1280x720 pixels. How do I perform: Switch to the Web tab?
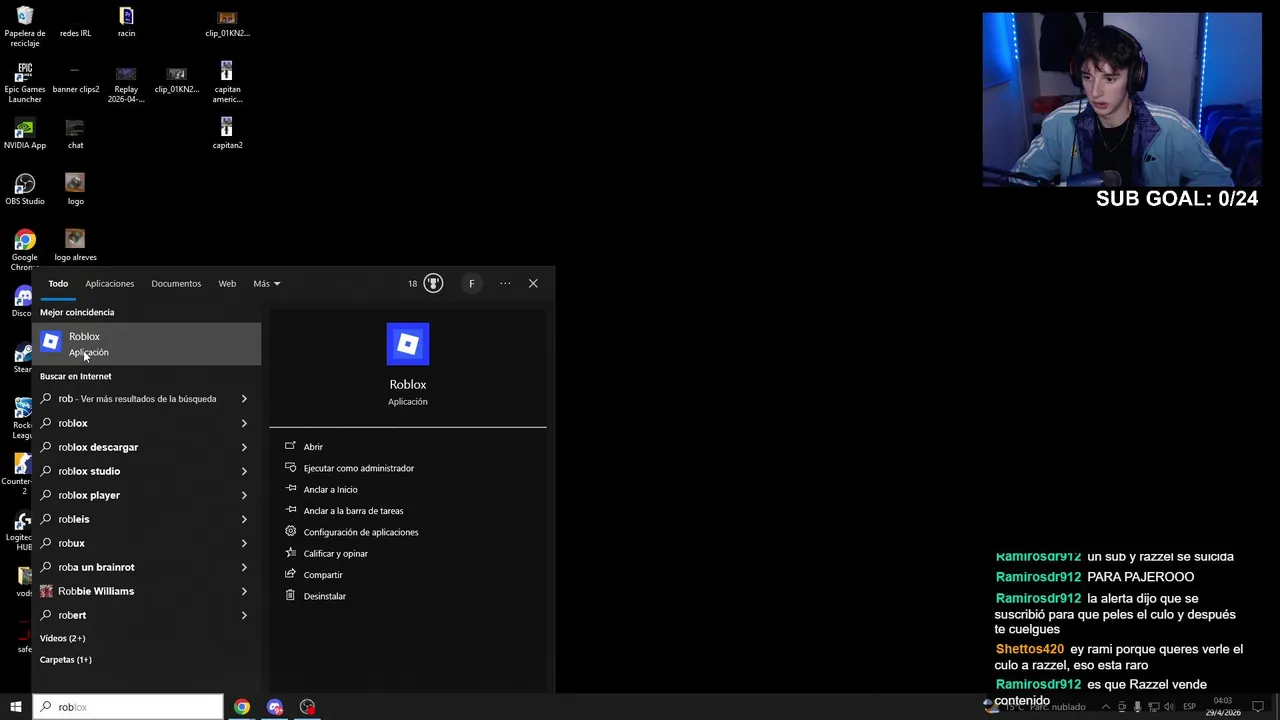click(x=227, y=284)
